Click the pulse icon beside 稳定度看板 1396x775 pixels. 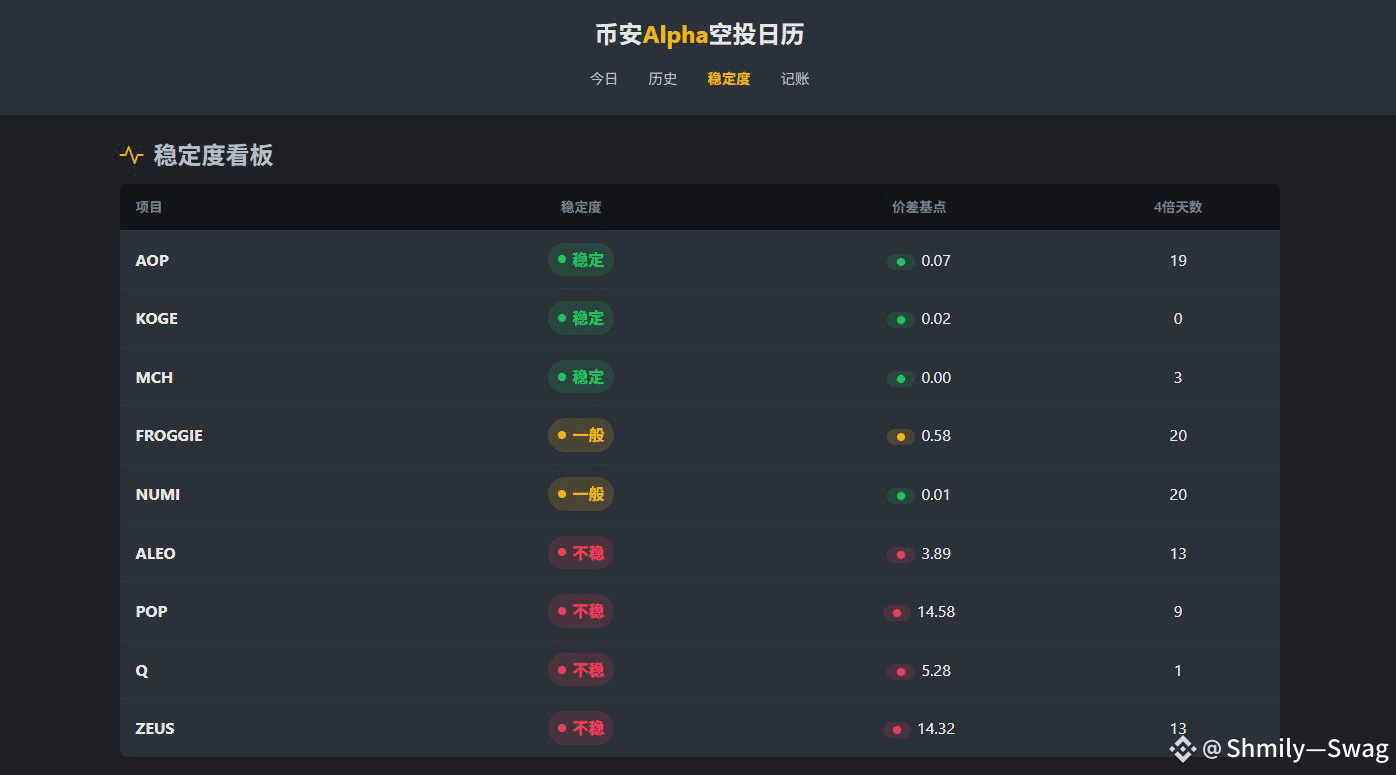click(x=131, y=155)
